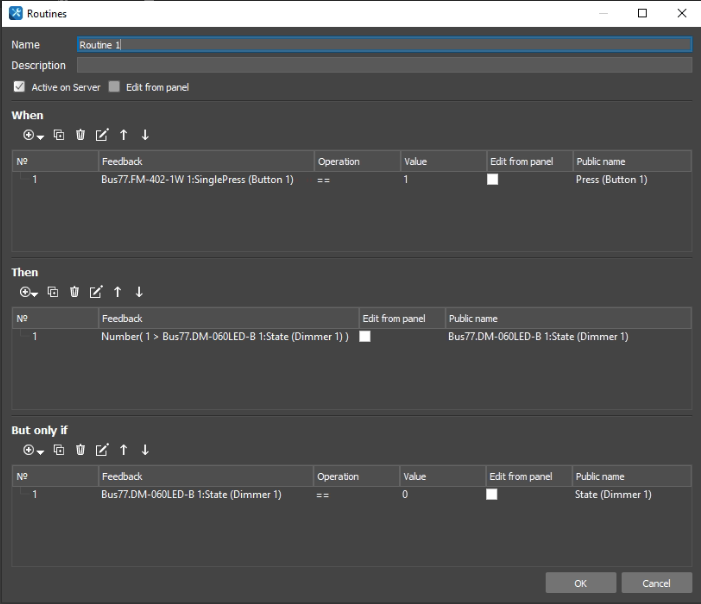Edit the selected When condition
701x604 pixels.
coord(102,135)
